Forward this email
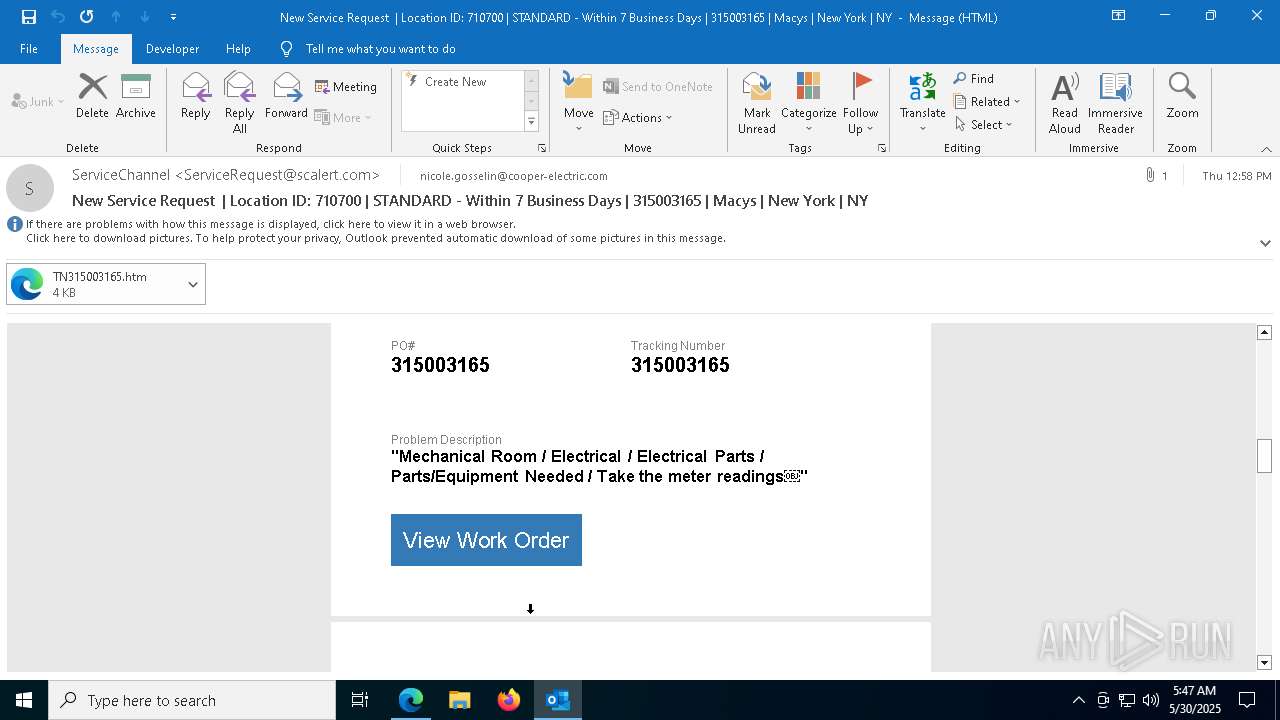The height and width of the screenshot is (720, 1280). [286, 97]
